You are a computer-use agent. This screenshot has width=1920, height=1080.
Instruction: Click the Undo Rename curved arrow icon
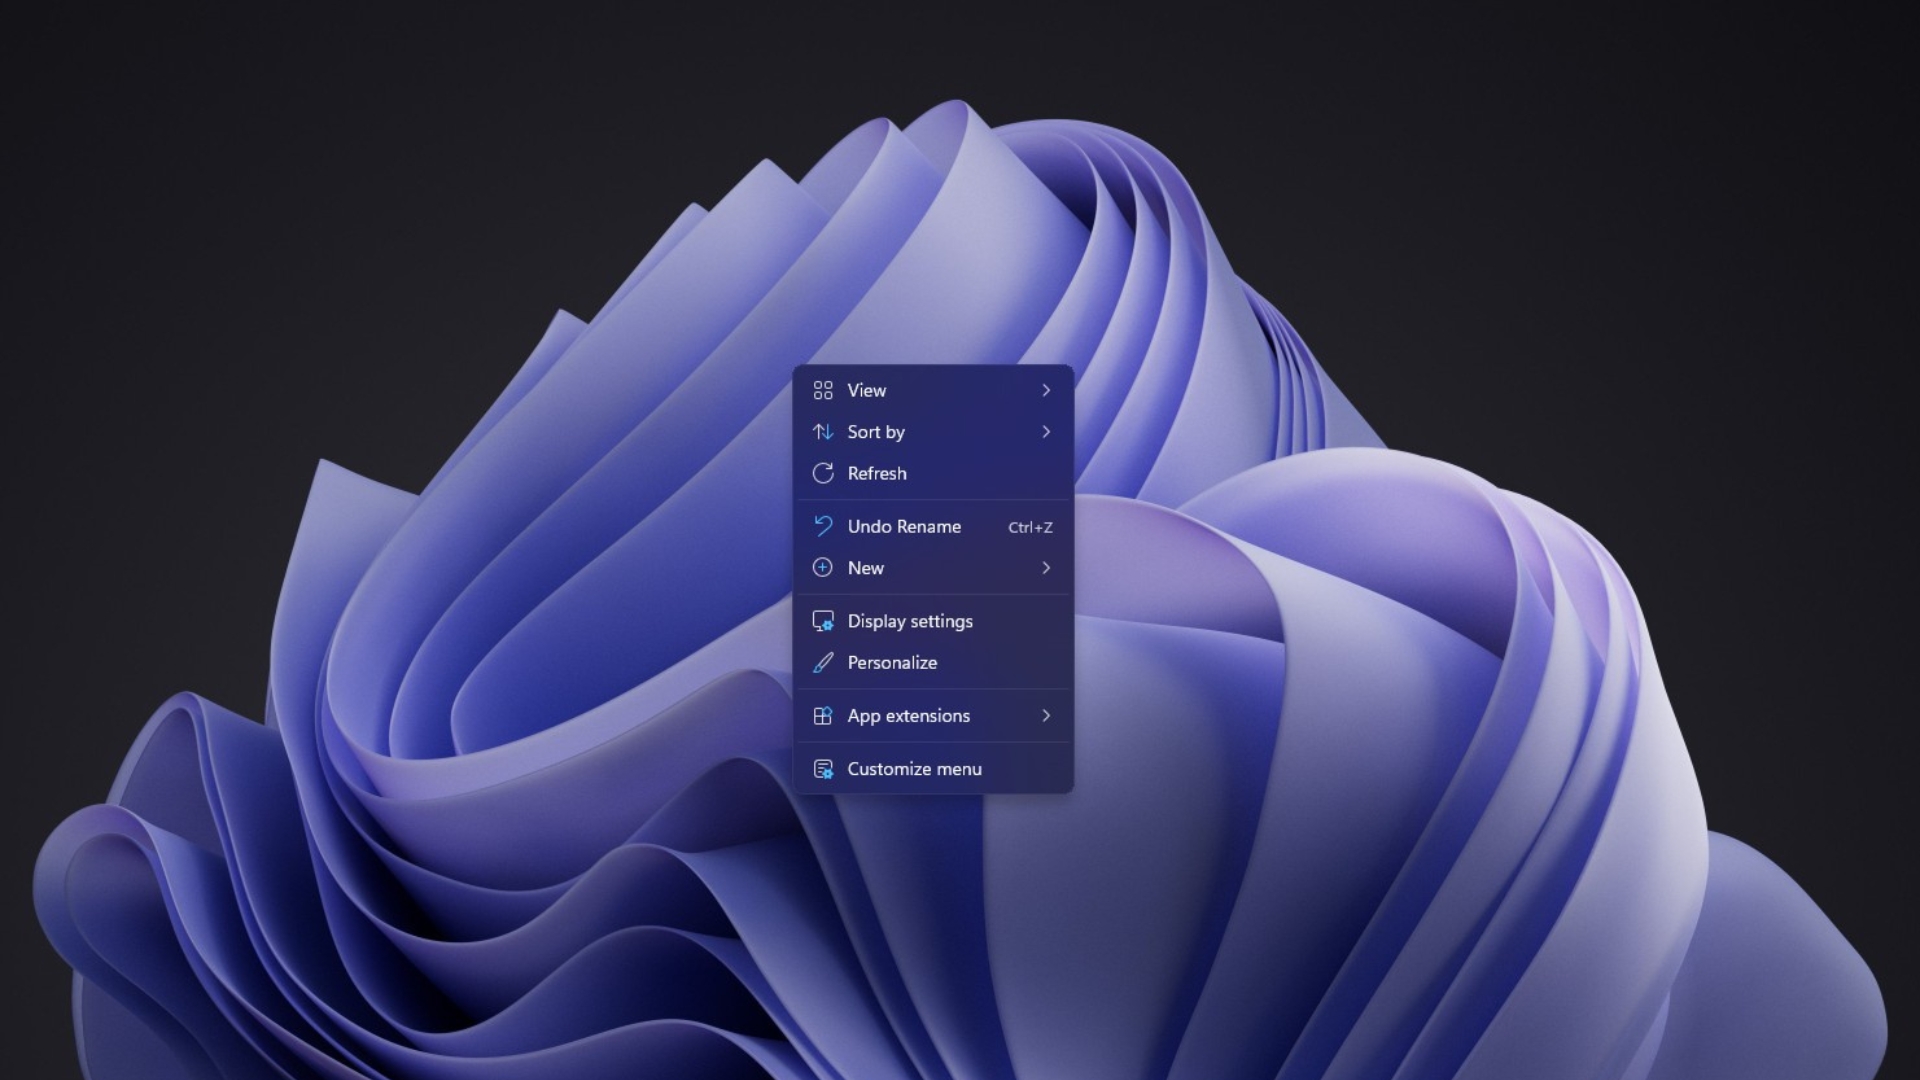[x=823, y=526]
